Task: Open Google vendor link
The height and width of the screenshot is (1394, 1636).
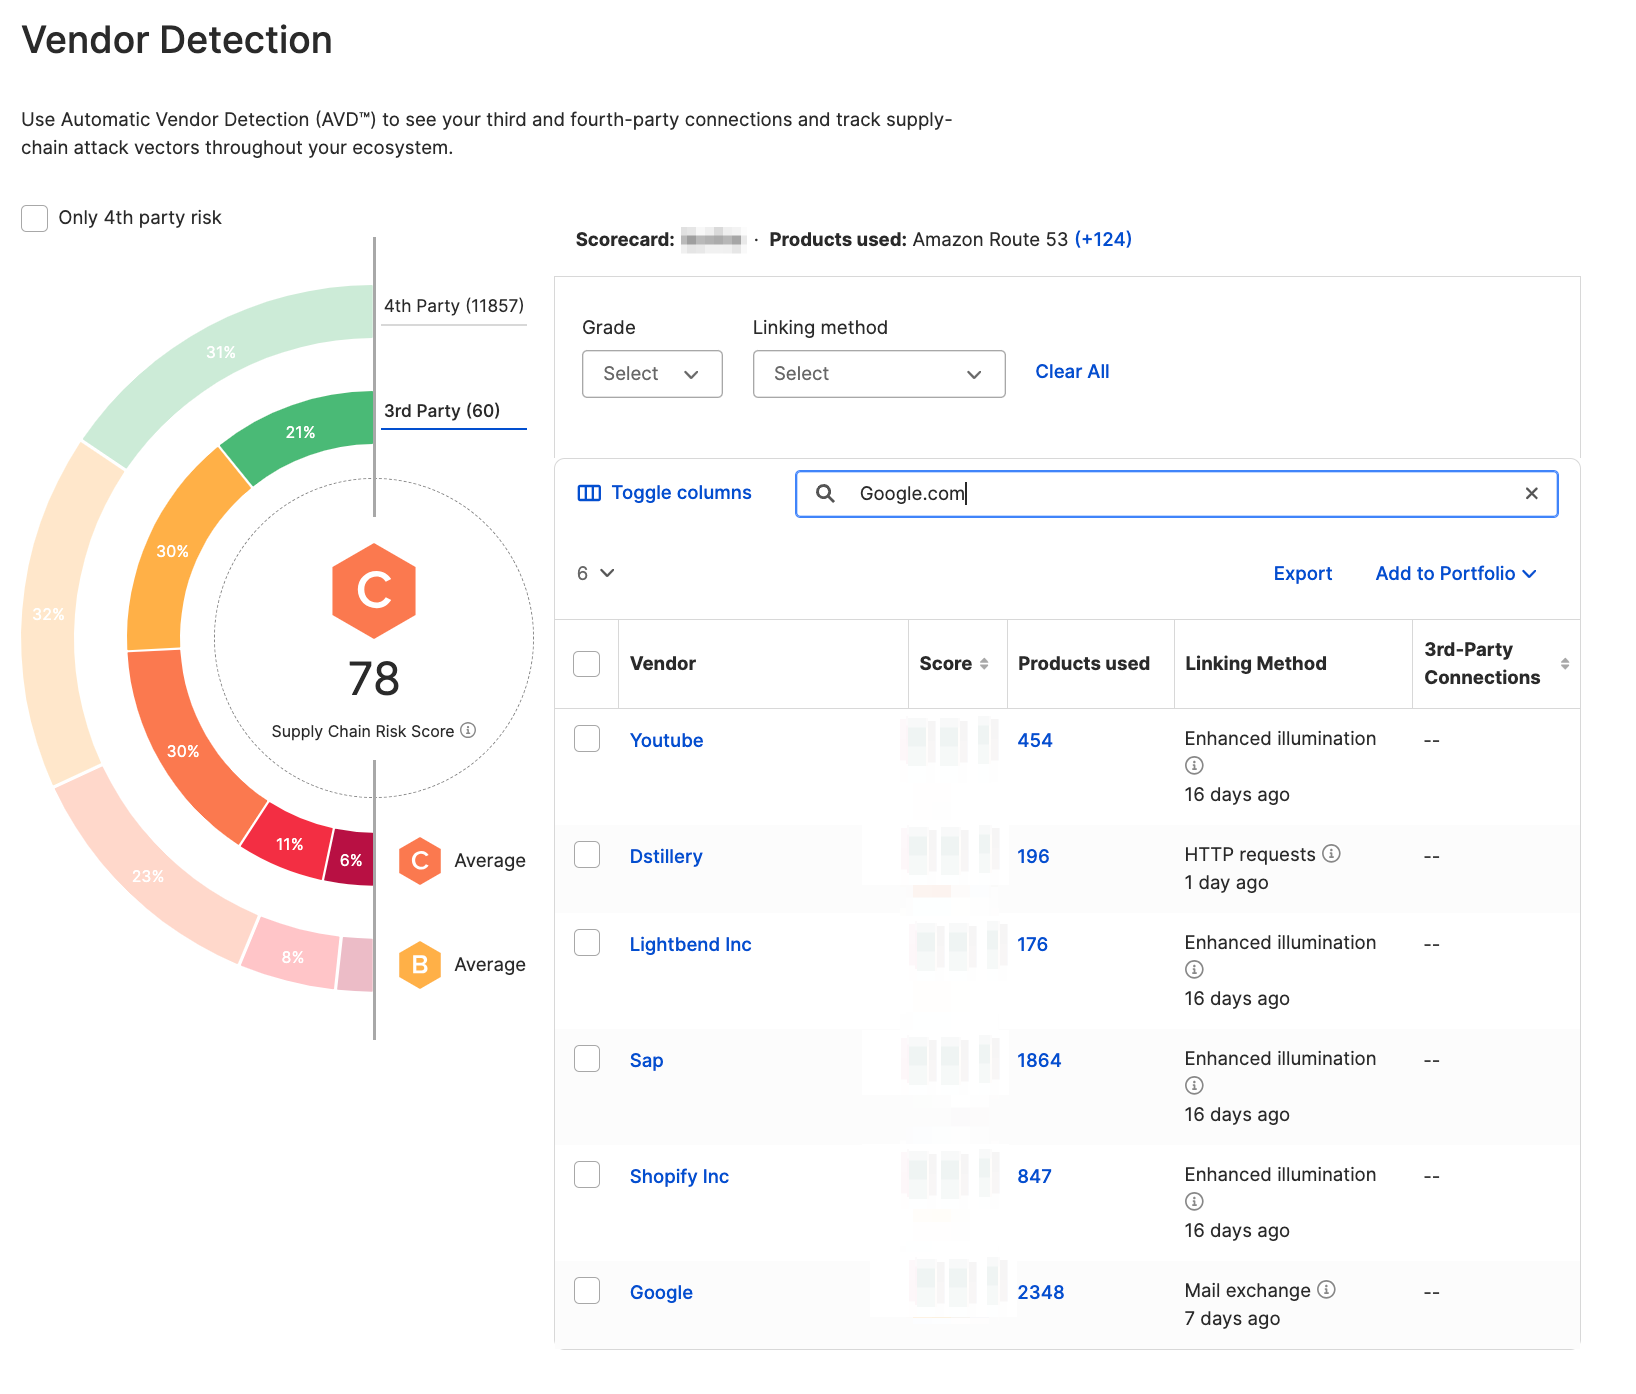Action: (661, 1293)
